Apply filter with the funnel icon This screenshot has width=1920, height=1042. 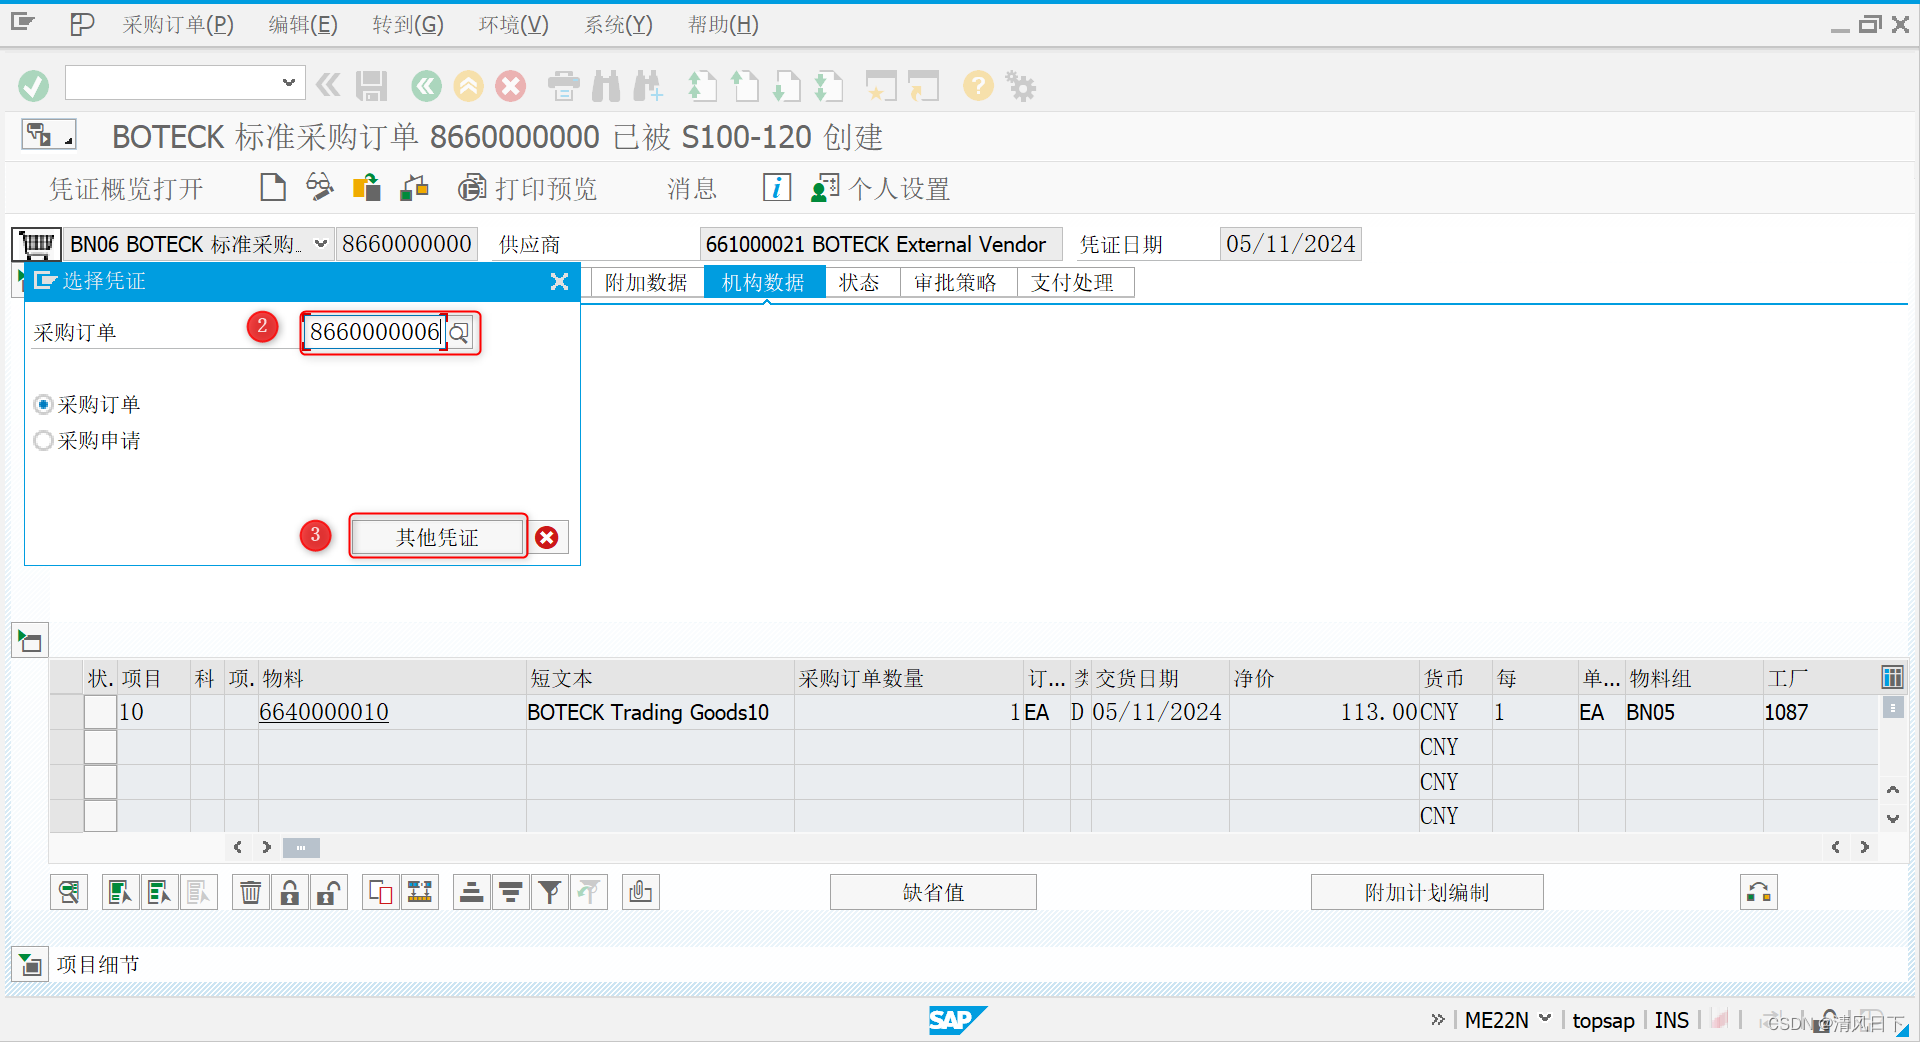click(x=549, y=892)
